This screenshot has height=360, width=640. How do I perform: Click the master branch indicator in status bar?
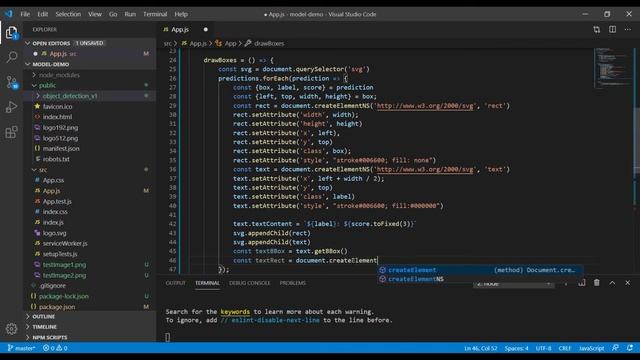click(21, 348)
